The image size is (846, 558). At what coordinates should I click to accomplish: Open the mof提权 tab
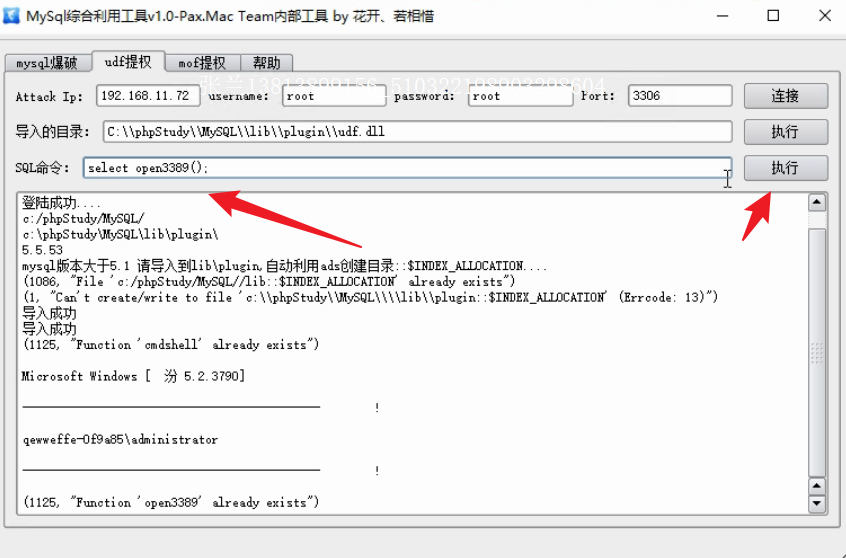point(202,63)
